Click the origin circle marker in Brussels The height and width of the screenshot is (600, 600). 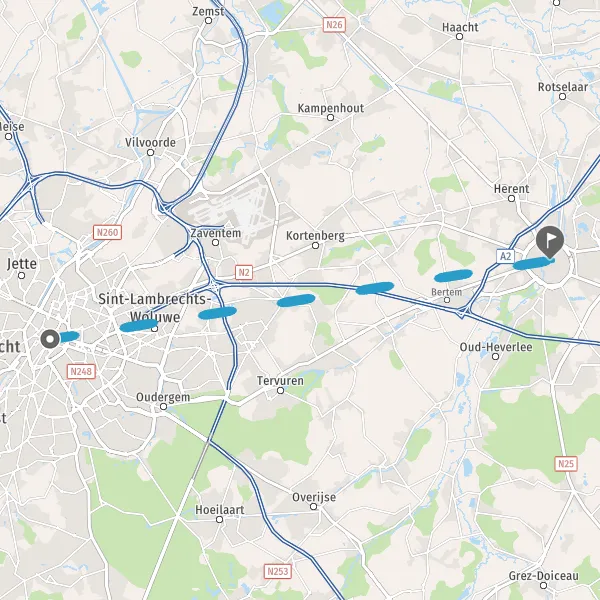[x=50, y=339]
